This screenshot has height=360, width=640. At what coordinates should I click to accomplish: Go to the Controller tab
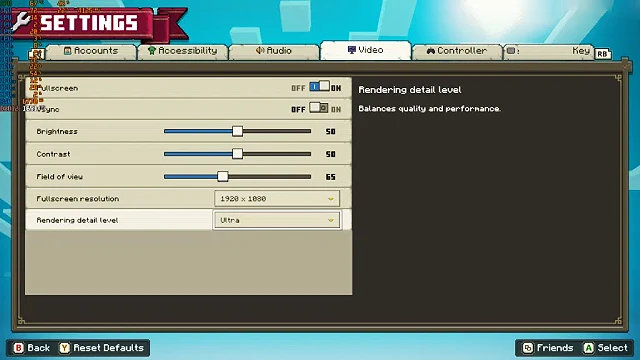coord(457,51)
